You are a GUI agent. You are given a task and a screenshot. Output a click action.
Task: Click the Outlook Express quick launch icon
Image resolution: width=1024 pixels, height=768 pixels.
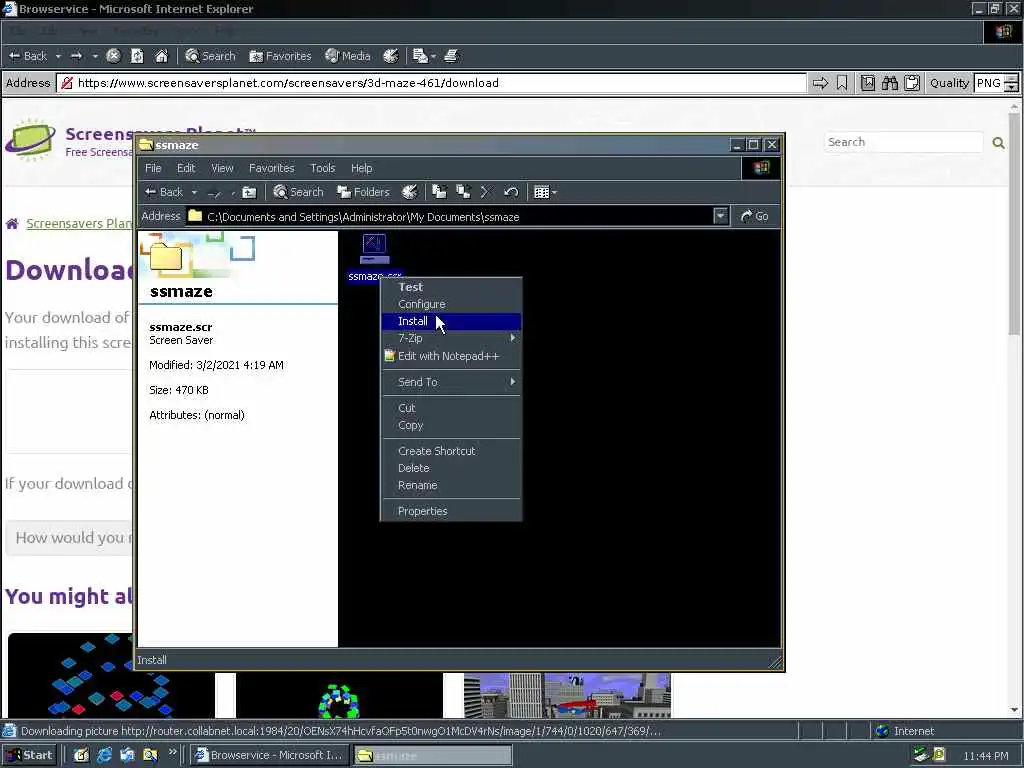click(x=127, y=755)
